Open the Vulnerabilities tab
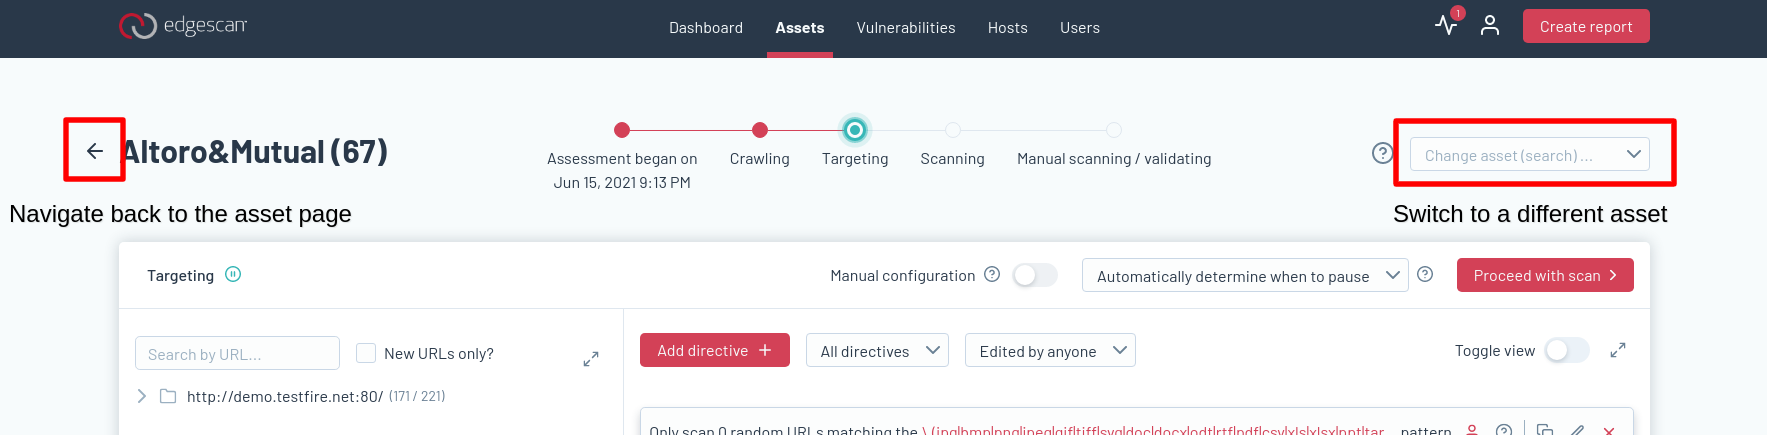The width and height of the screenshot is (1767, 435). coord(906,28)
